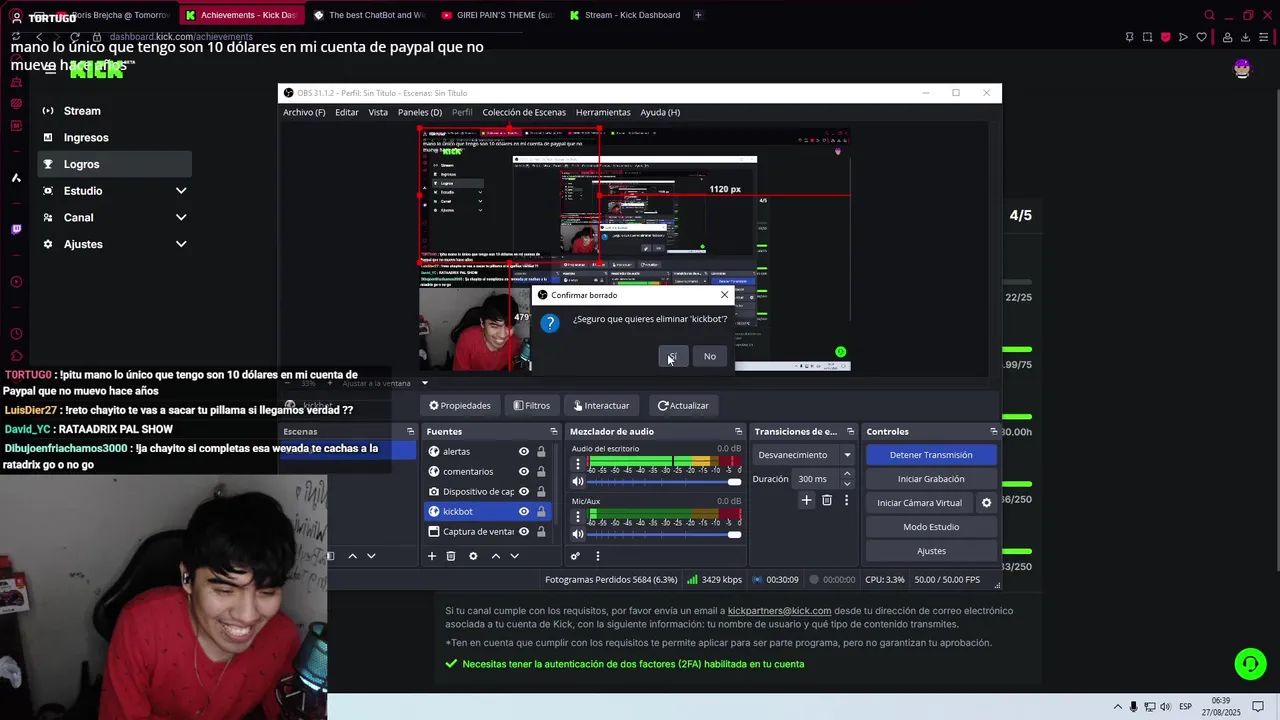Click Iniciar Grabación button
The image size is (1280, 720).
(x=931, y=479)
